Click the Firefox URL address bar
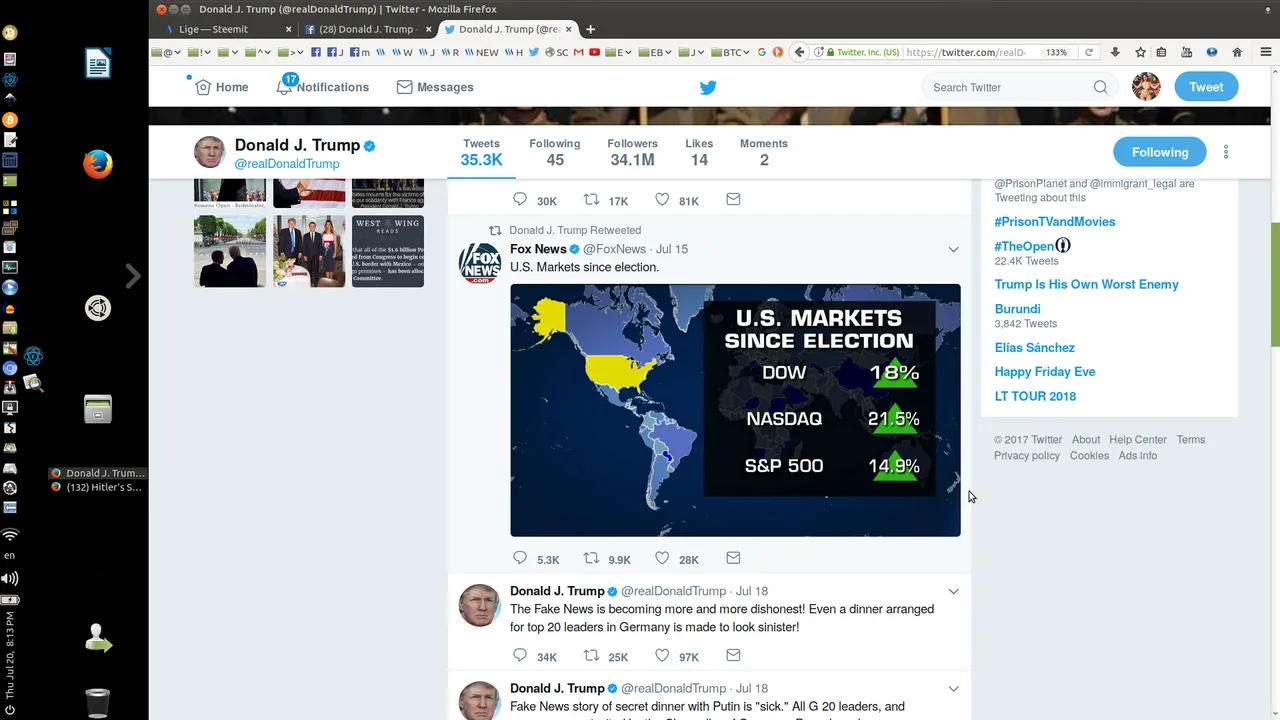1280x720 pixels. pyautogui.click(x=965, y=52)
